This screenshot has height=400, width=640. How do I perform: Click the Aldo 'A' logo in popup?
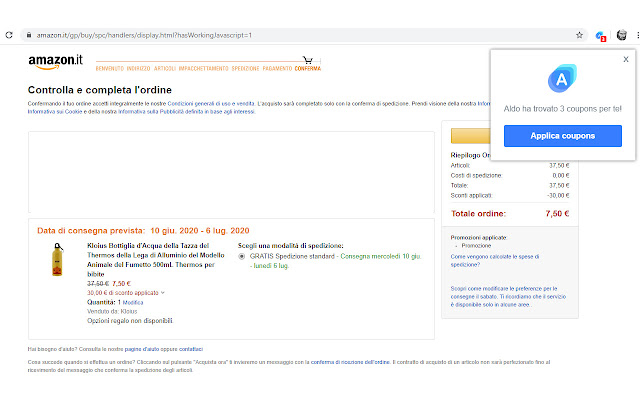562,78
